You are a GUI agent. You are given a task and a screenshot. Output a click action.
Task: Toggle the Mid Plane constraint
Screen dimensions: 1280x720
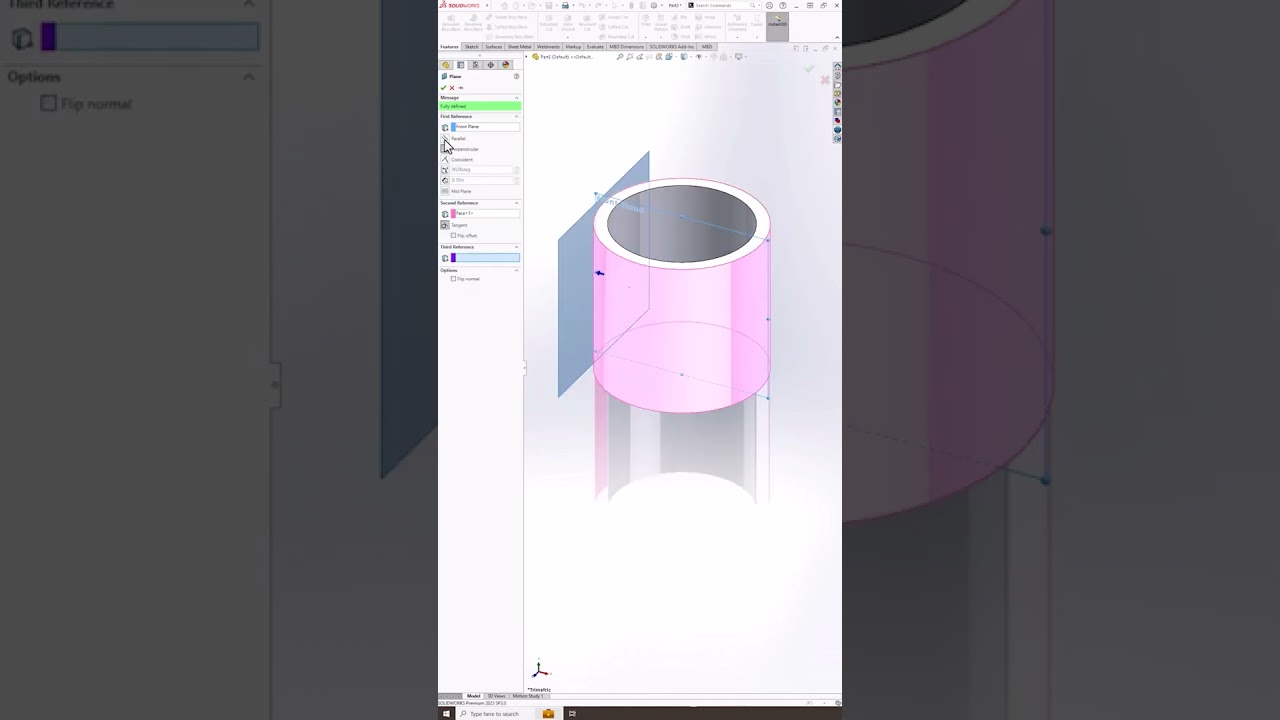pyautogui.click(x=445, y=191)
